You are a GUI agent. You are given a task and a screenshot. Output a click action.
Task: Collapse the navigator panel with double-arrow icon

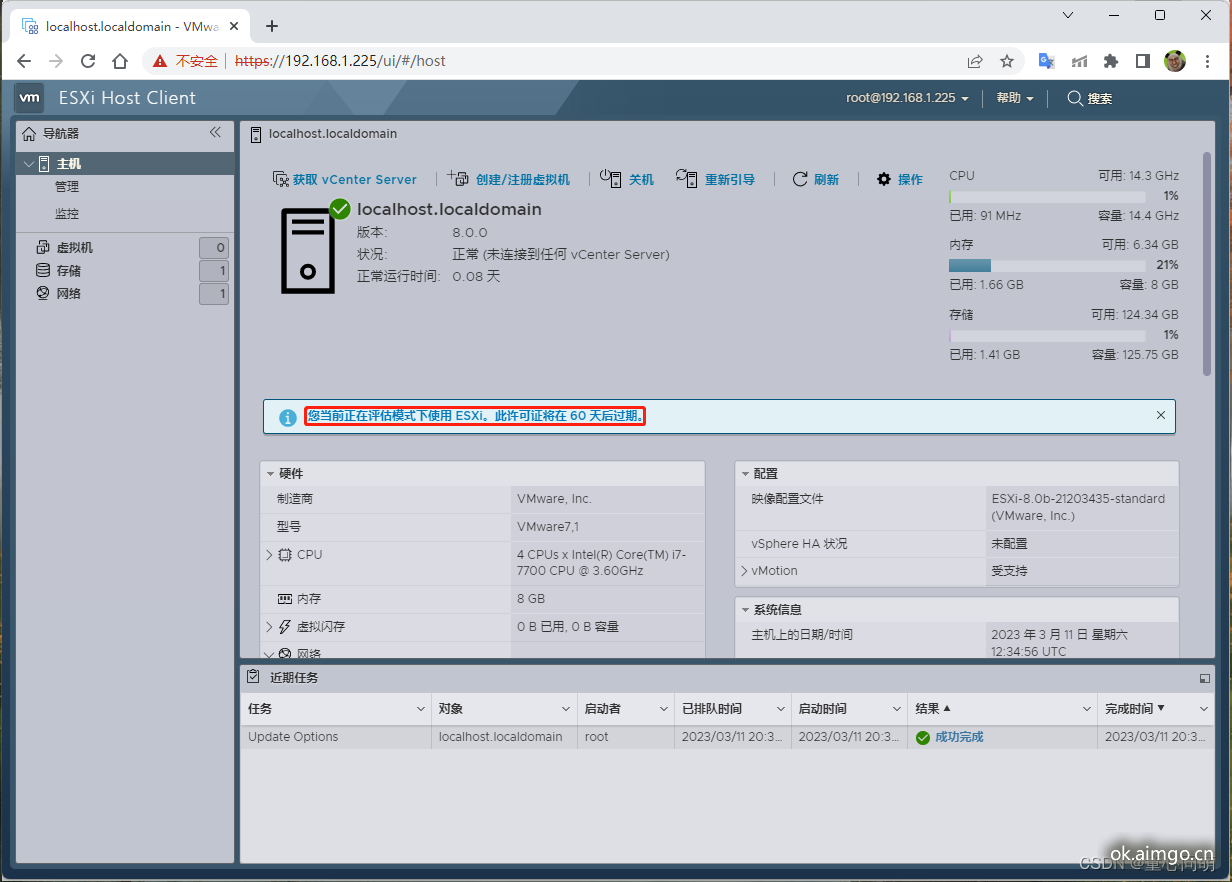pos(215,133)
